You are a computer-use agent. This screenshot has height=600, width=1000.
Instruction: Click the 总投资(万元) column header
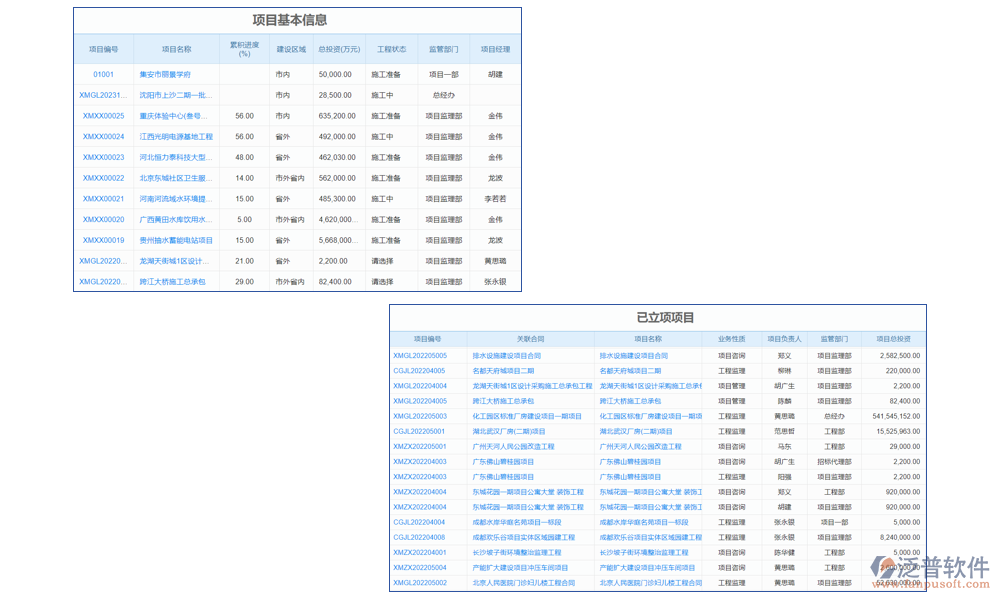[x=338, y=49]
